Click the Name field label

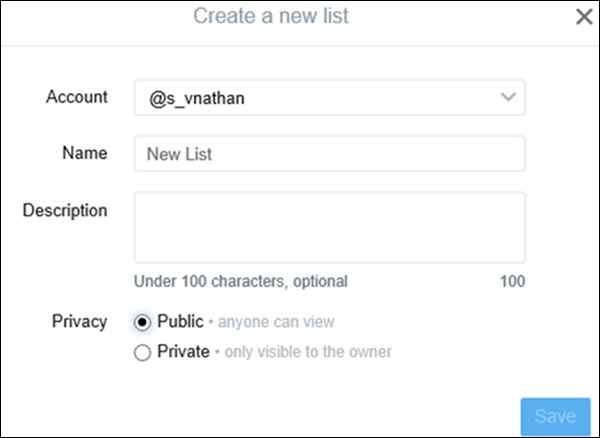tap(84, 154)
